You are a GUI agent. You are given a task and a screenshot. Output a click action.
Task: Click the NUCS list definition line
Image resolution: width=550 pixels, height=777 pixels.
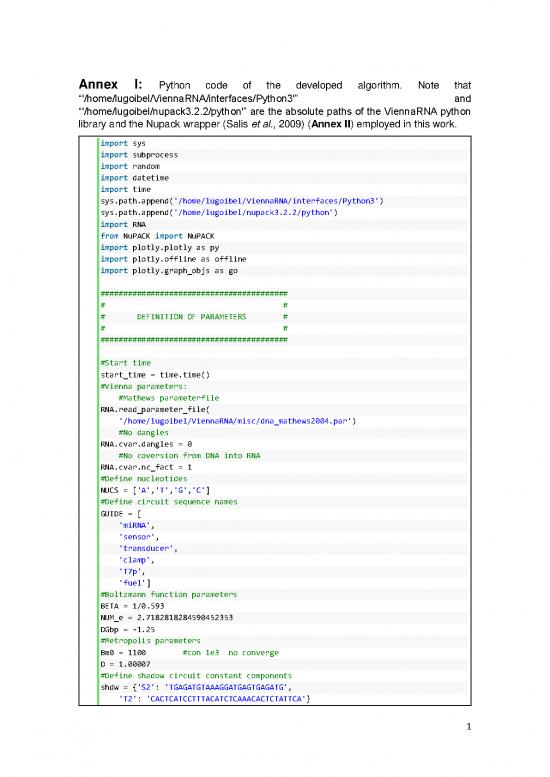[x=155, y=490]
